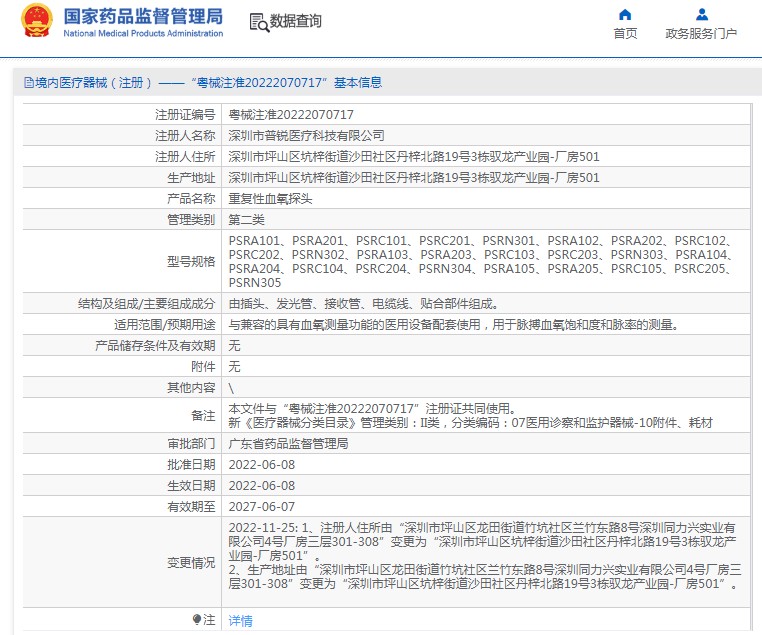Viewport: 762px width, 635px height.
Task: Select product name 重复性血氧探头
Action: click(270, 199)
